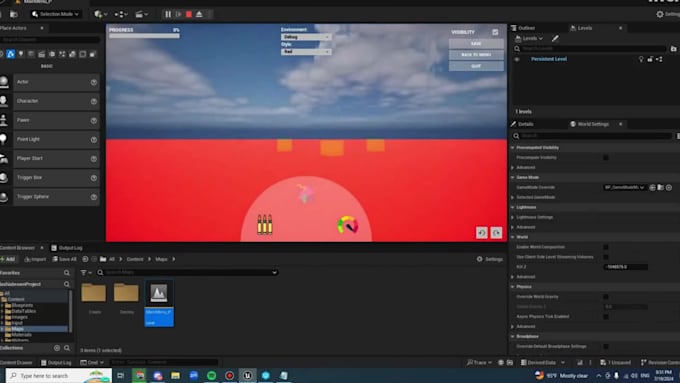Click Save All in Content Browser
Image resolution: width=680 pixels, height=383 pixels.
pyautogui.click(x=65, y=259)
